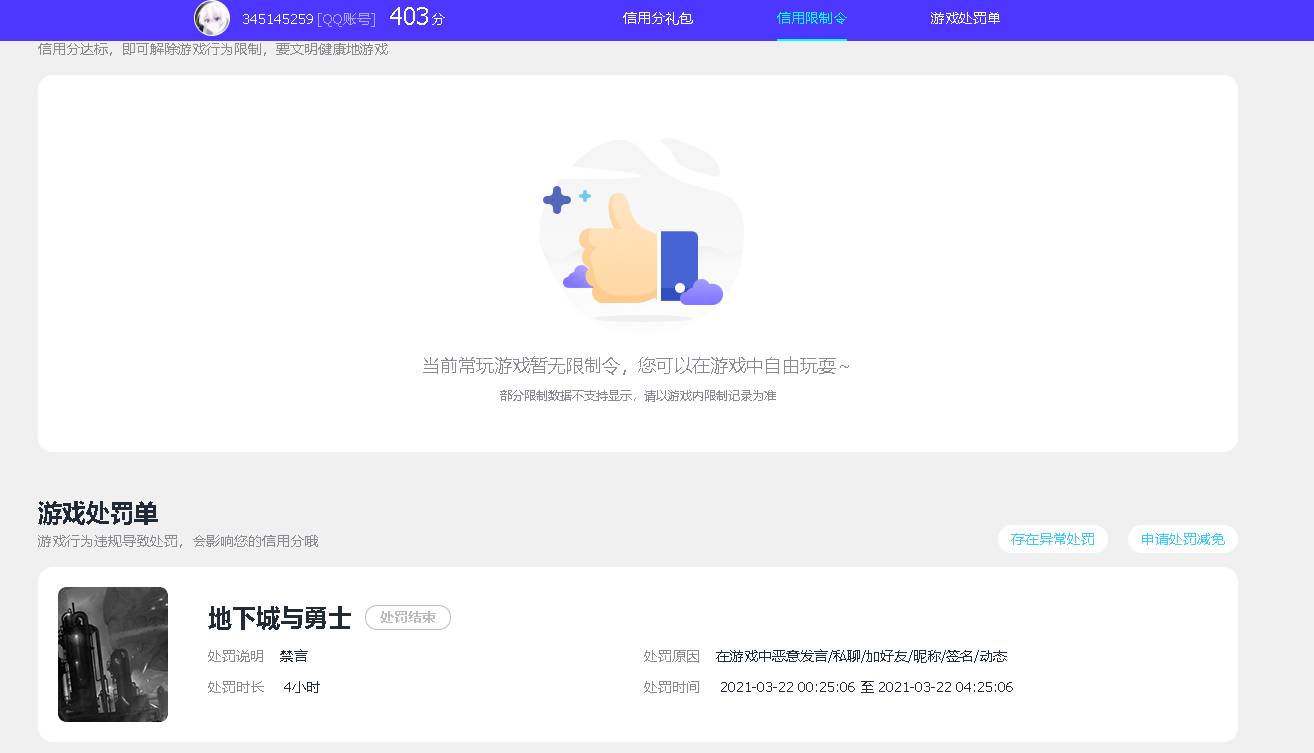Switch to the 游戏处罚单 tab

pyautogui.click(x=964, y=19)
